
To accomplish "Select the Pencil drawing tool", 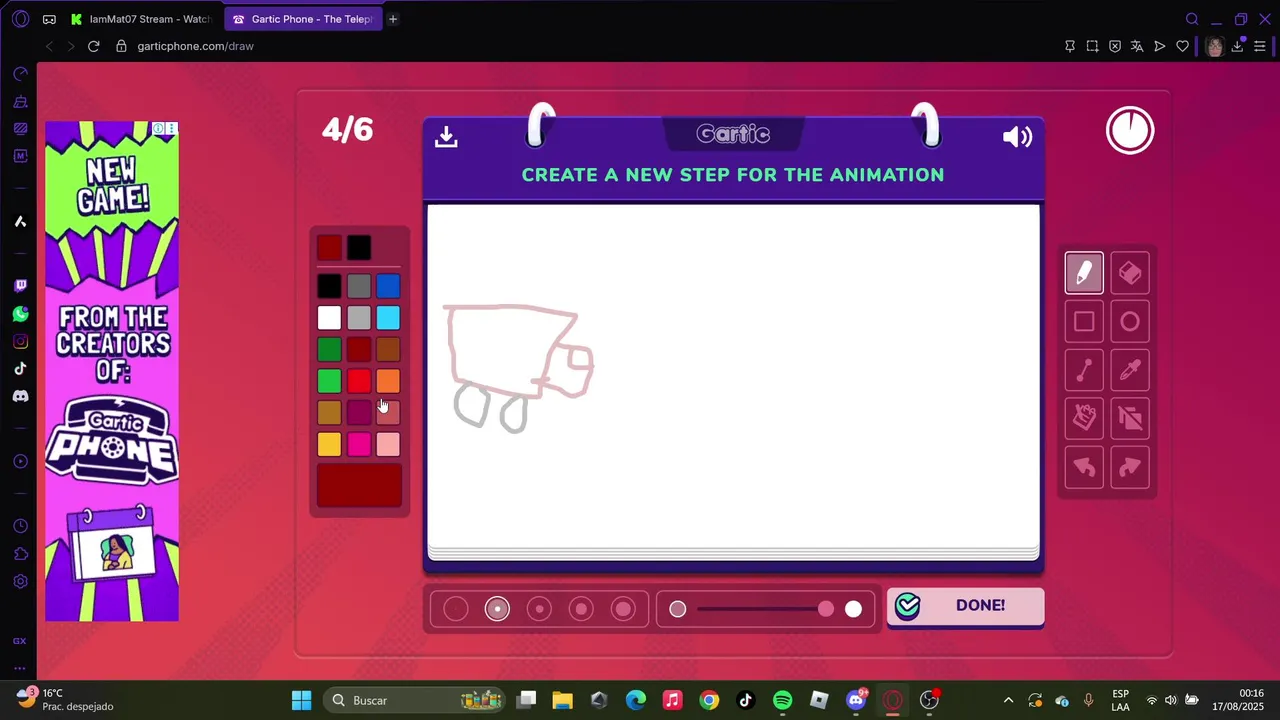I will (x=1084, y=273).
